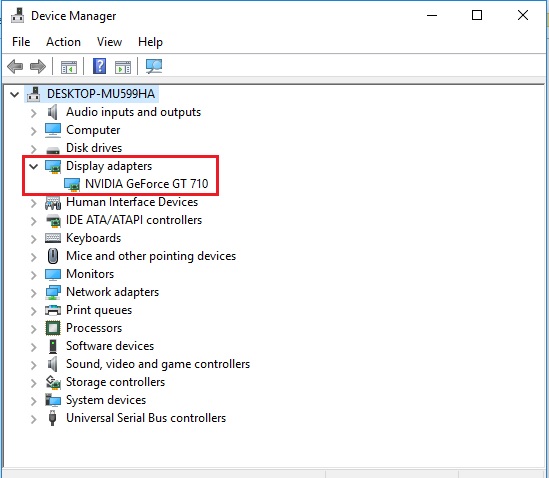Image resolution: width=549 pixels, height=478 pixels.
Task: Open the blue Help question-mark icon
Action: coord(99,66)
